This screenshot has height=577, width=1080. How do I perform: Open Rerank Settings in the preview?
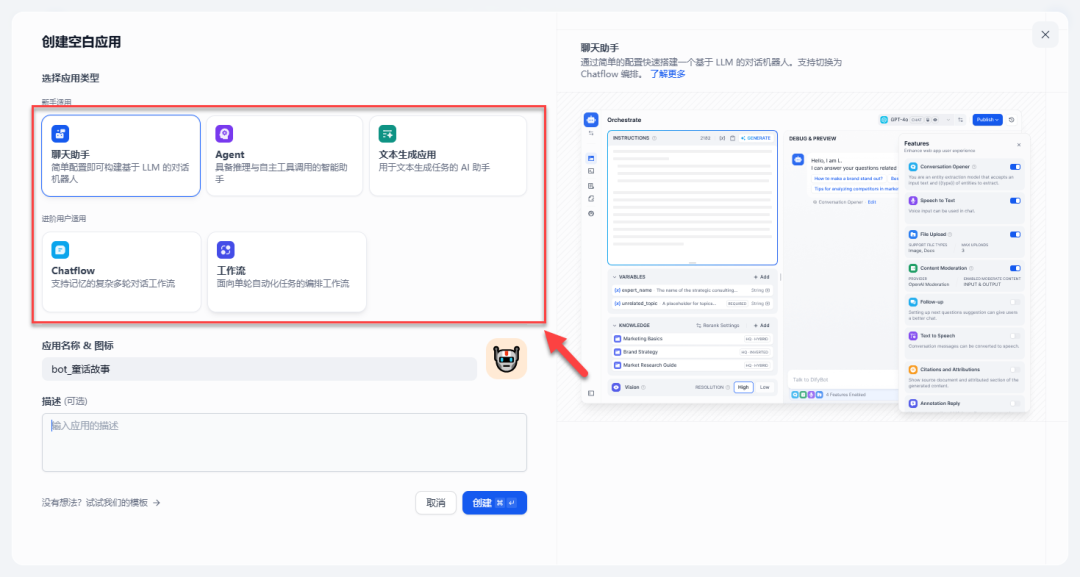tap(718, 325)
